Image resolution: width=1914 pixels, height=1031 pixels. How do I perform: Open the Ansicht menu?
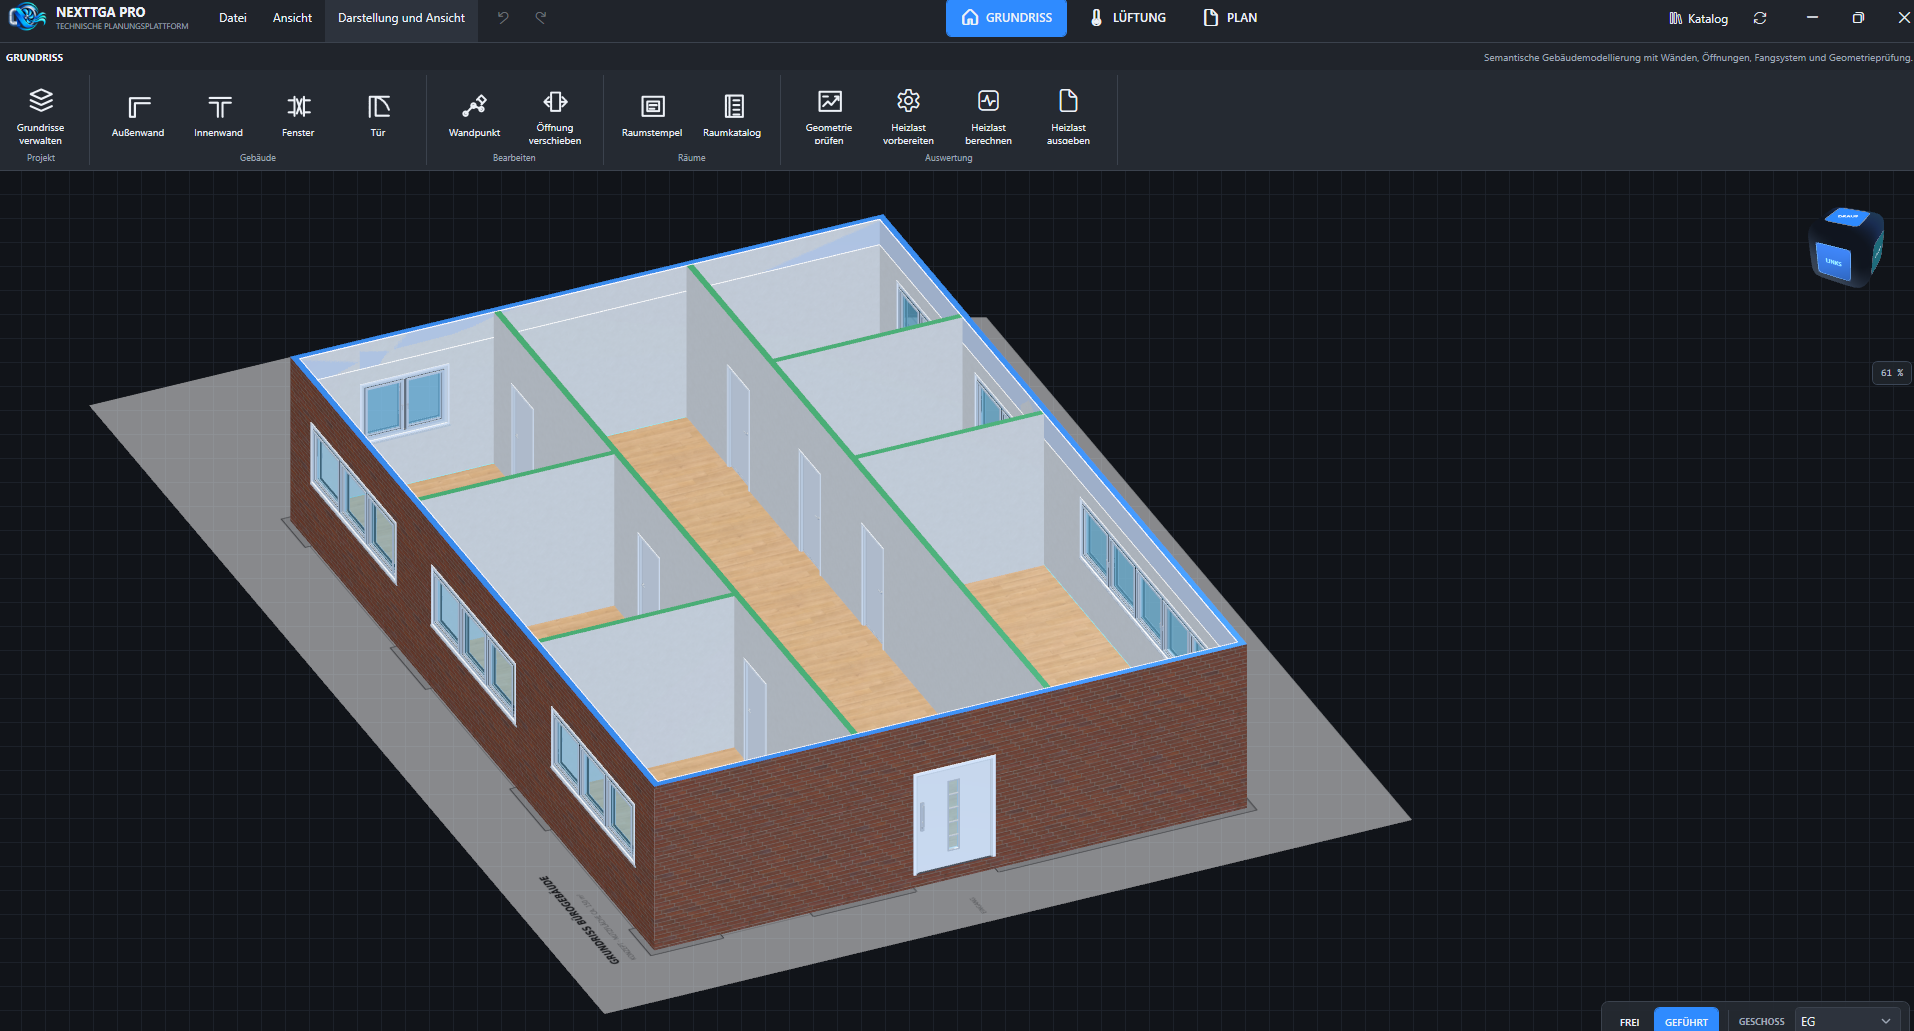[292, 18]
